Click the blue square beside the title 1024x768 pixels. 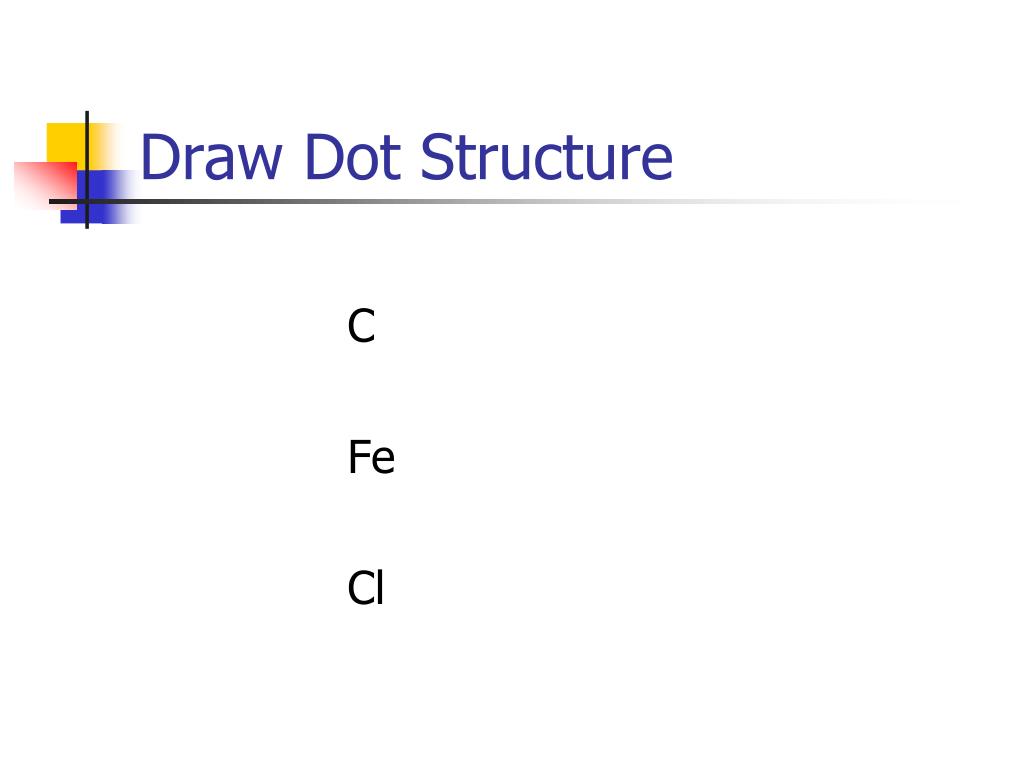99,197
